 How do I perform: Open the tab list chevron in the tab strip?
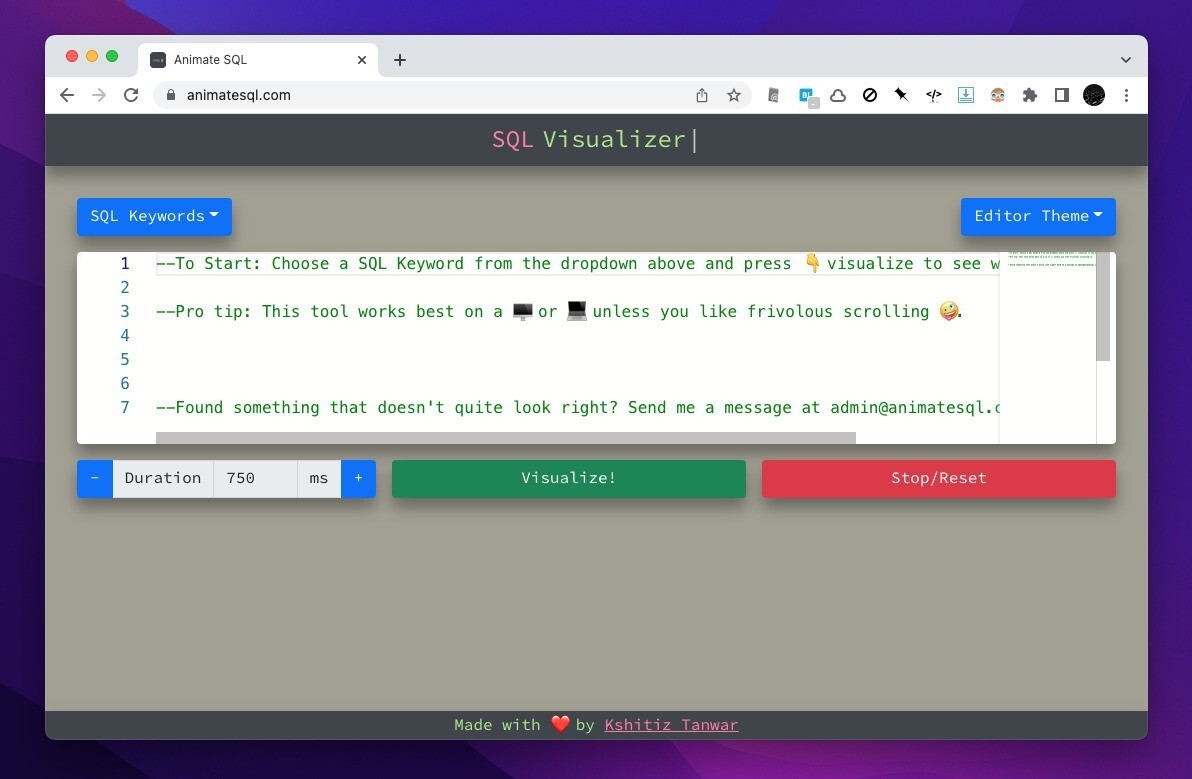(x=1126, y=59)
